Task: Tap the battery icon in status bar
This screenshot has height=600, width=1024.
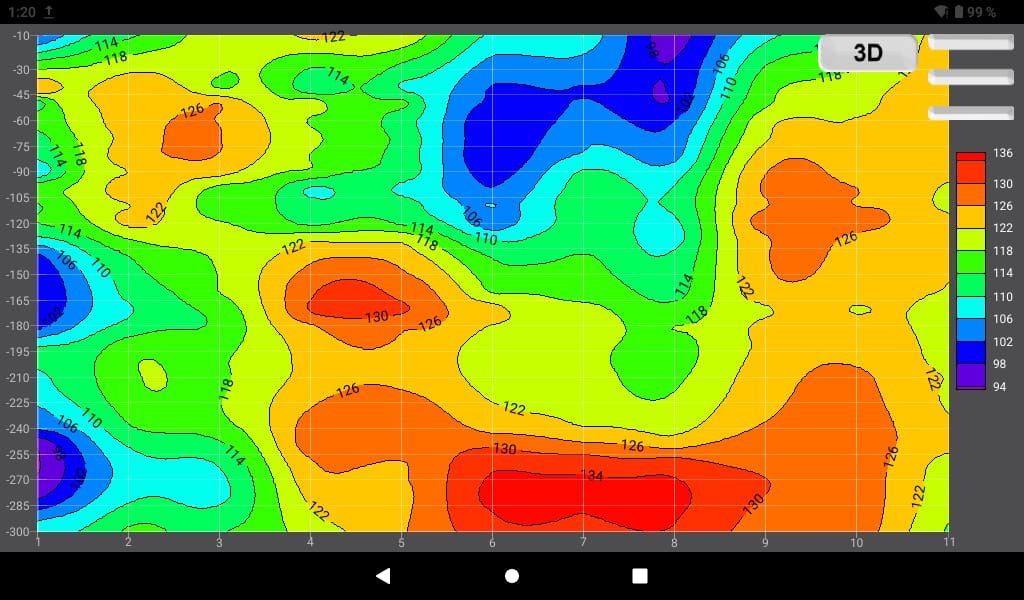Action: 958,12
